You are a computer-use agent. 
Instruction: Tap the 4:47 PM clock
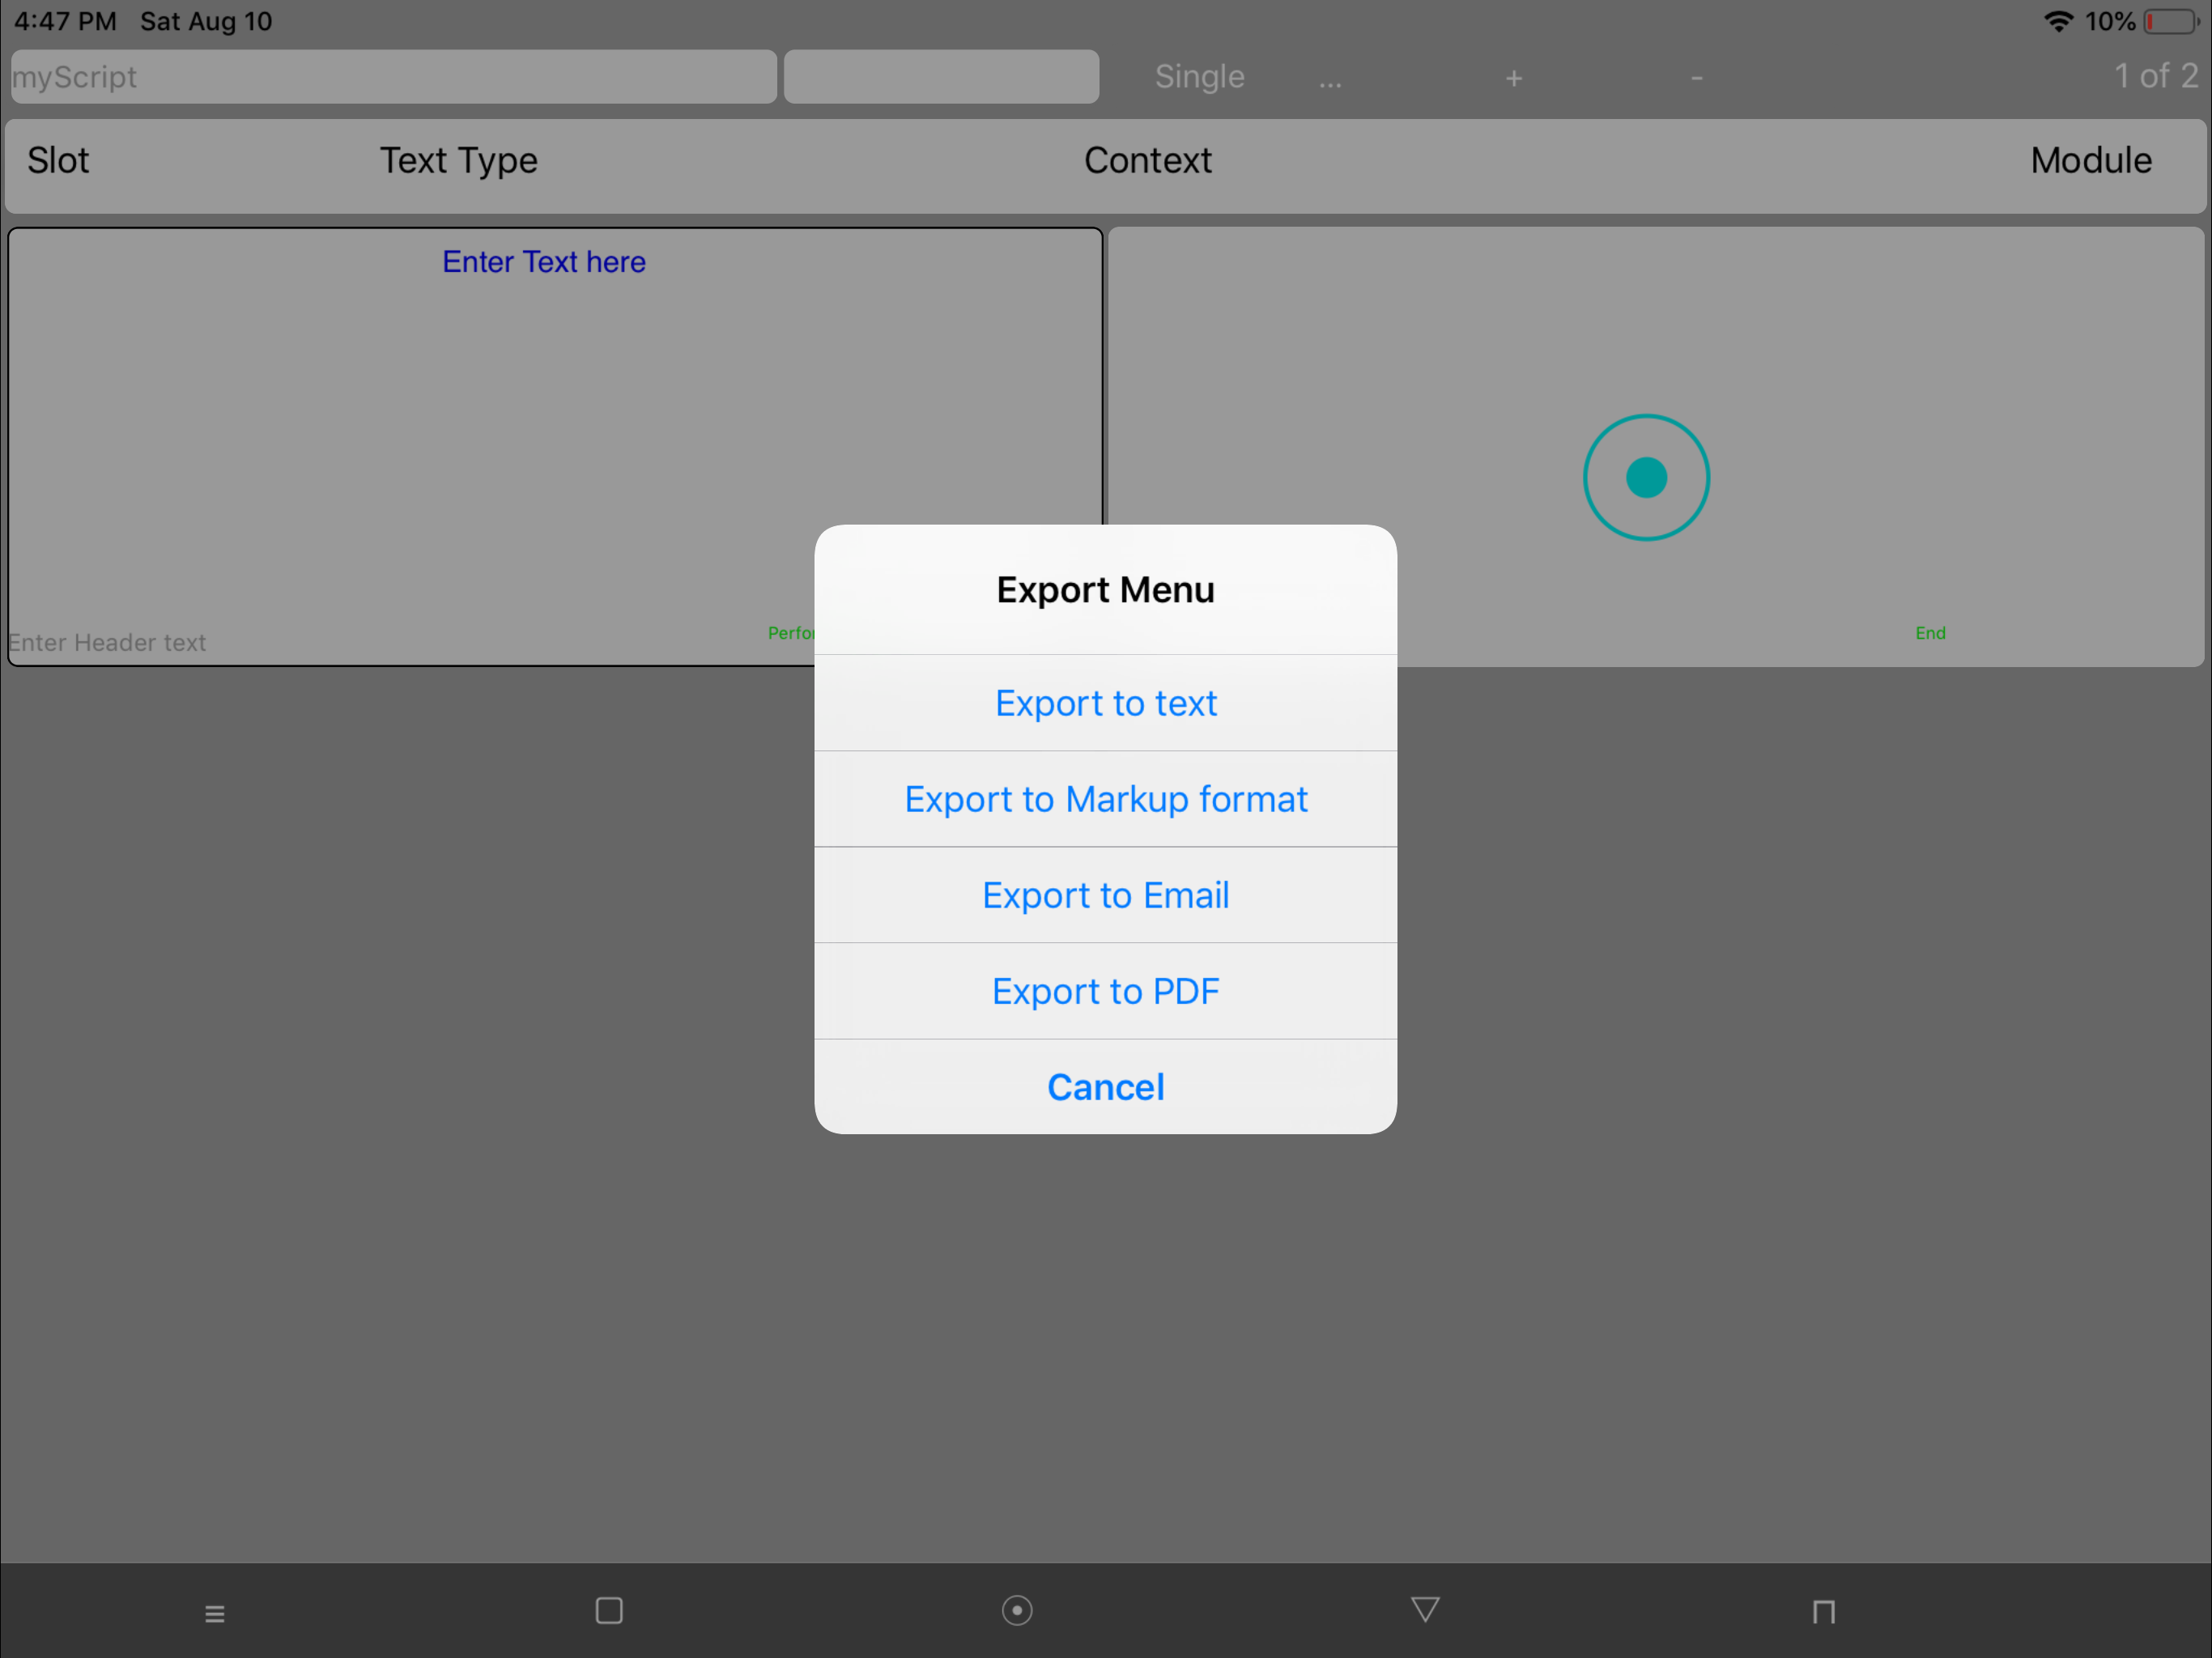[x=65, y=21]
